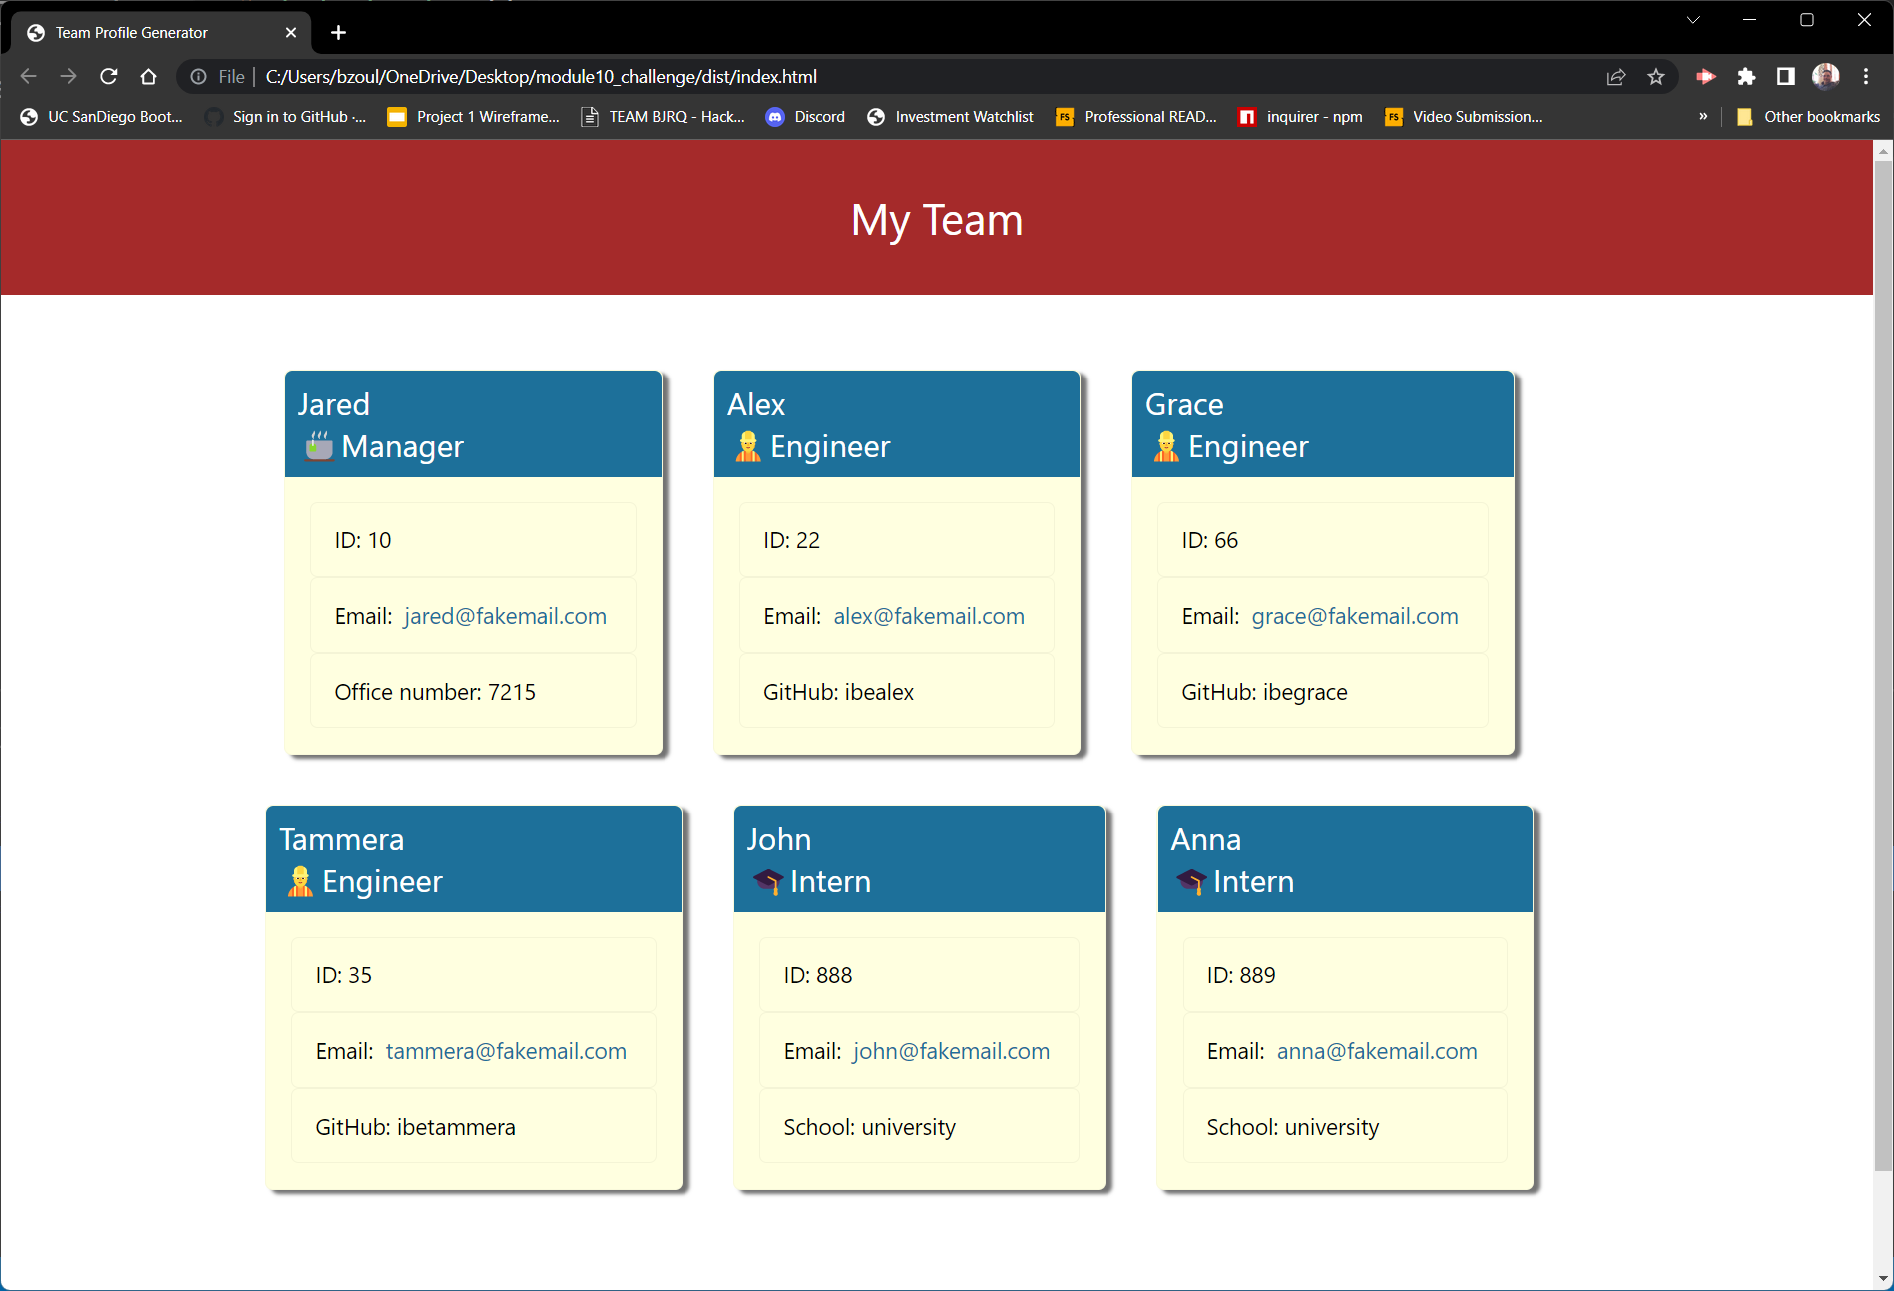The height and width of the screenshot is (1291, 1894).
Task: Click 'ID: 35' on Tammera's card
Action: pyautogui.click(x=343, y=975)
